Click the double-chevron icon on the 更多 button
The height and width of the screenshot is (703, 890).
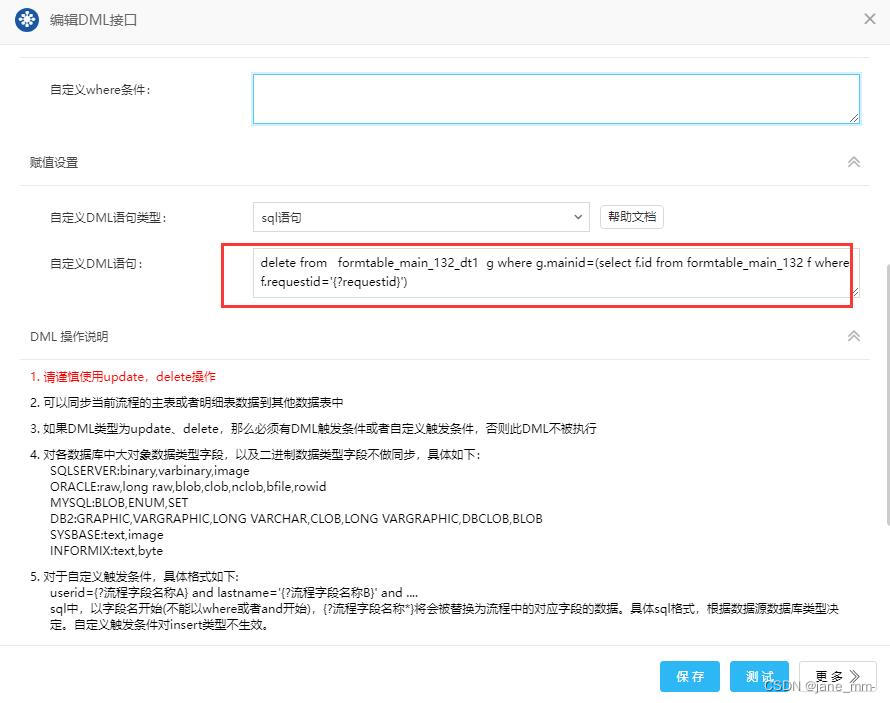(x=857, y=676)
